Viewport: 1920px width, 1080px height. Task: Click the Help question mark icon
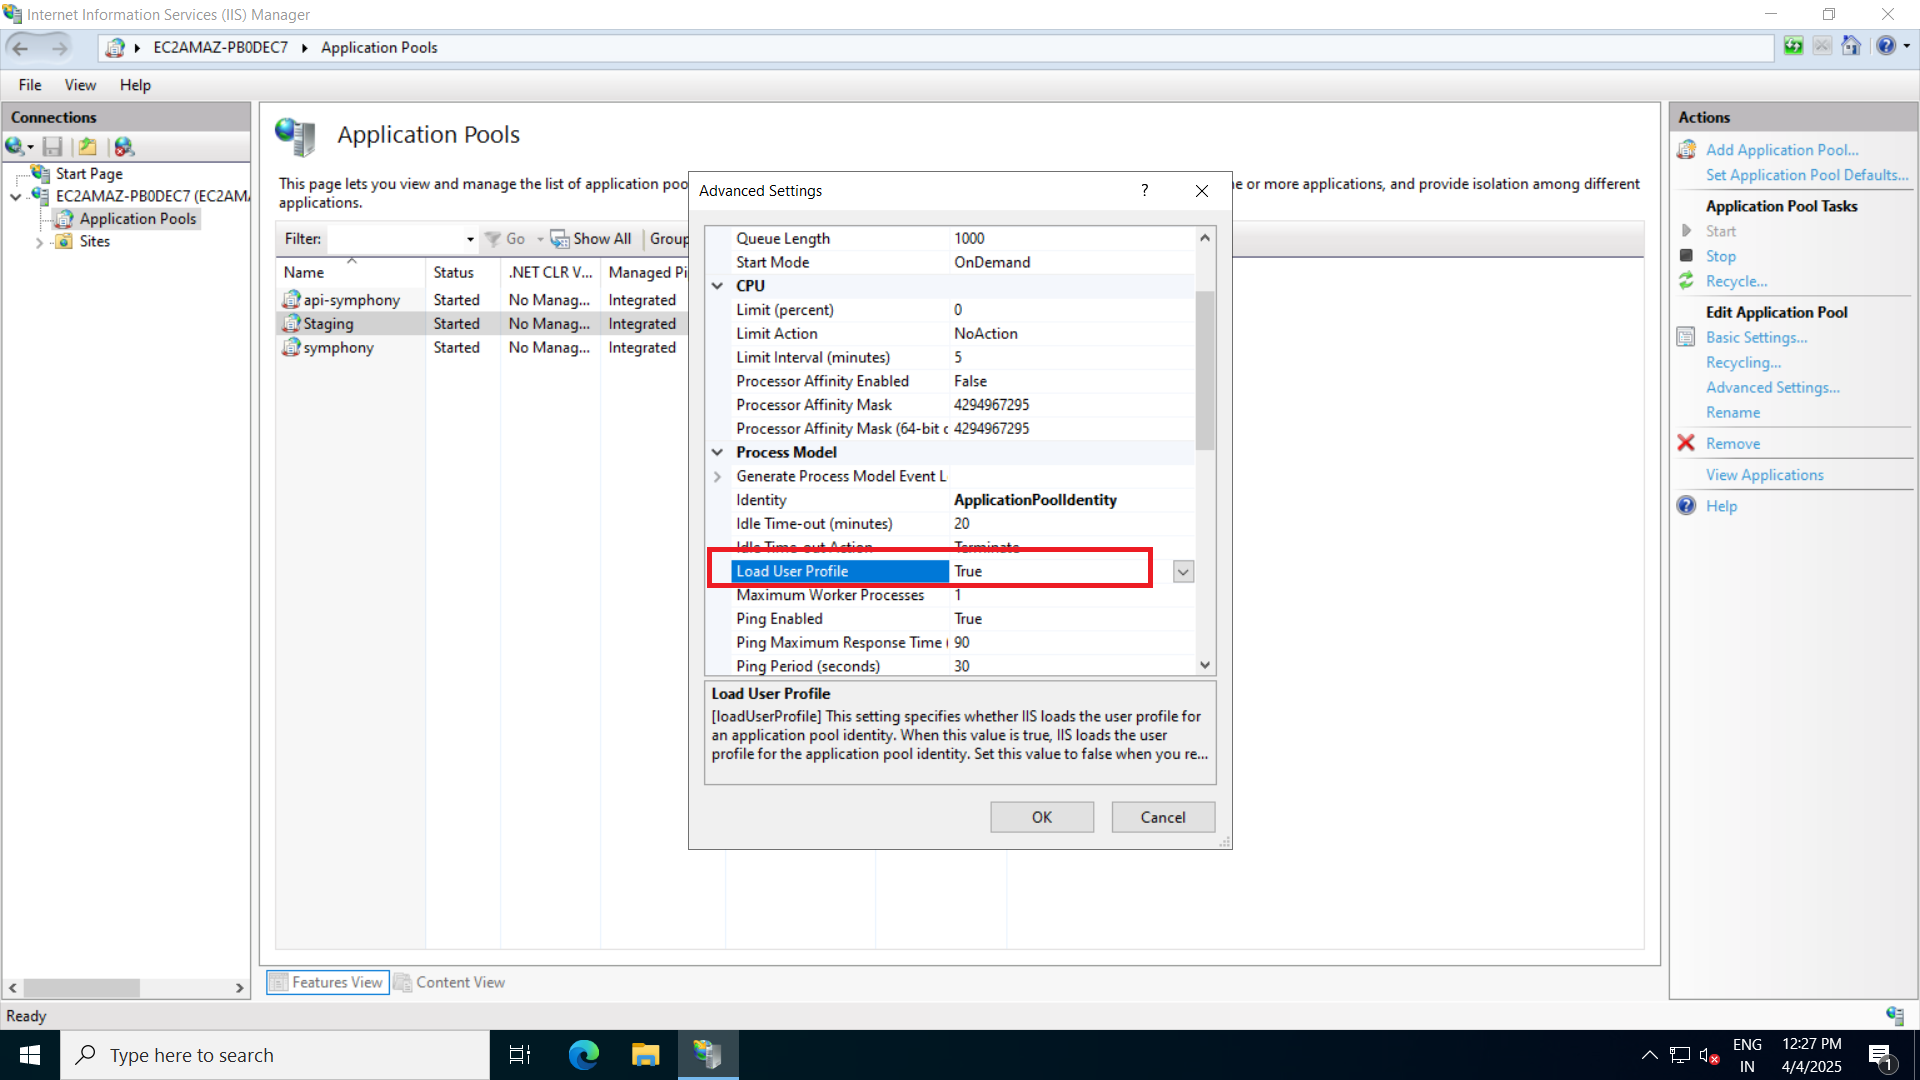pyautogui.click(x=1886, y=46)
